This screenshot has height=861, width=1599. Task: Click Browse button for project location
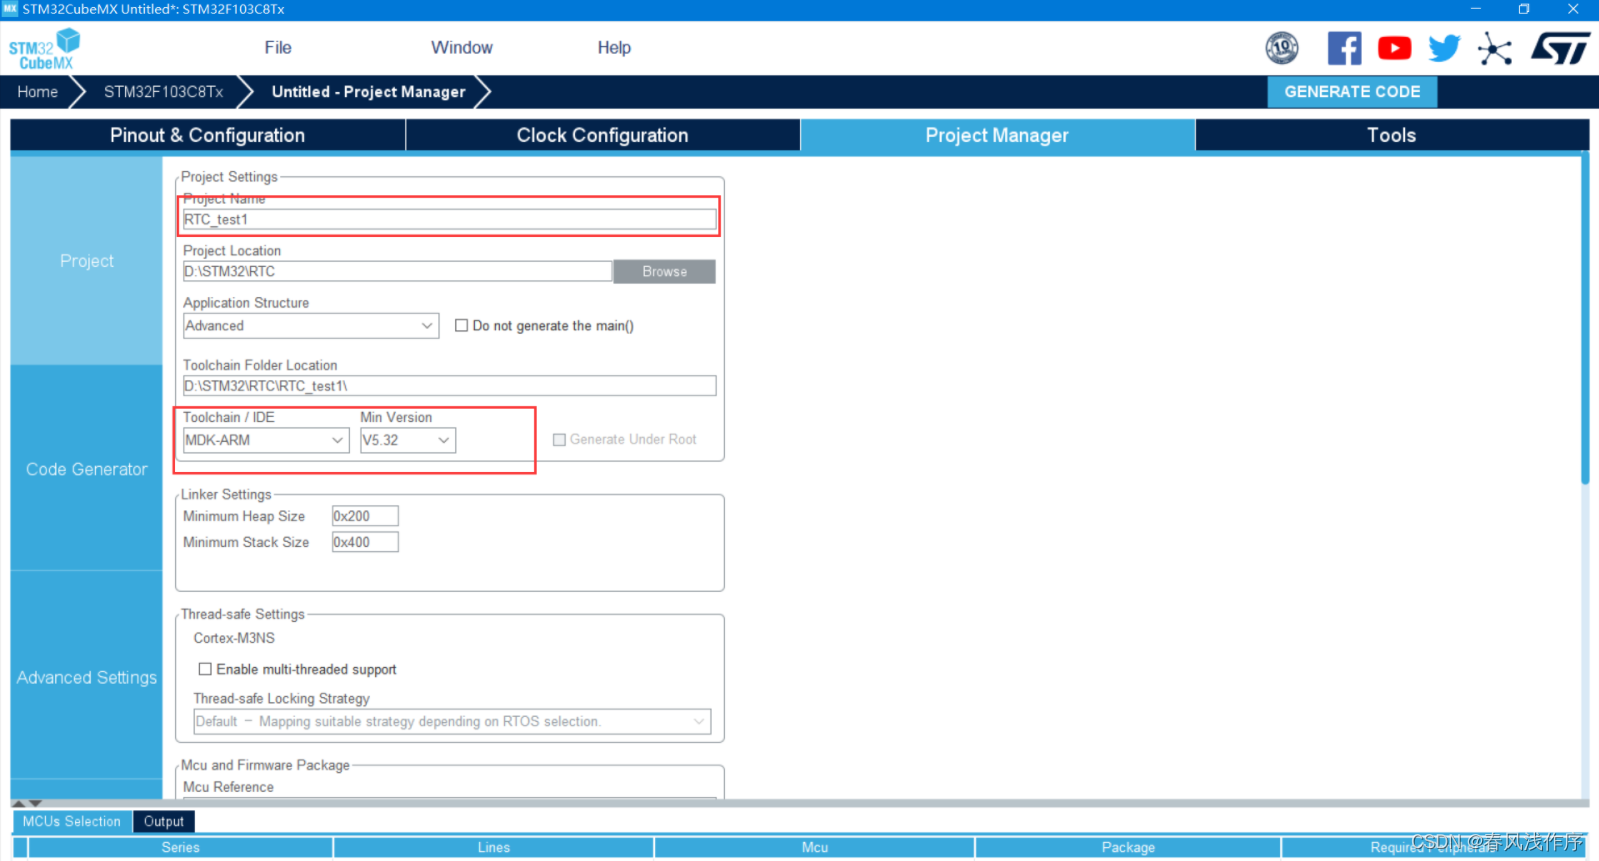coord(664,272)
